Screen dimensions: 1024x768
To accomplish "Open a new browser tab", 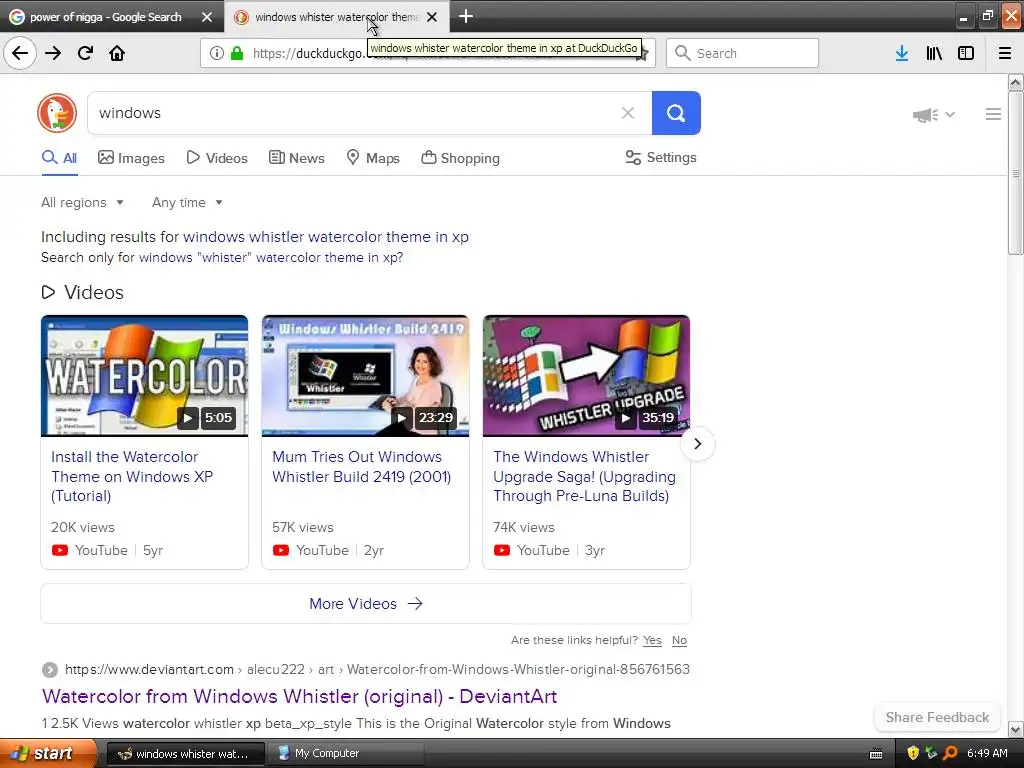I will coord(466,16).
